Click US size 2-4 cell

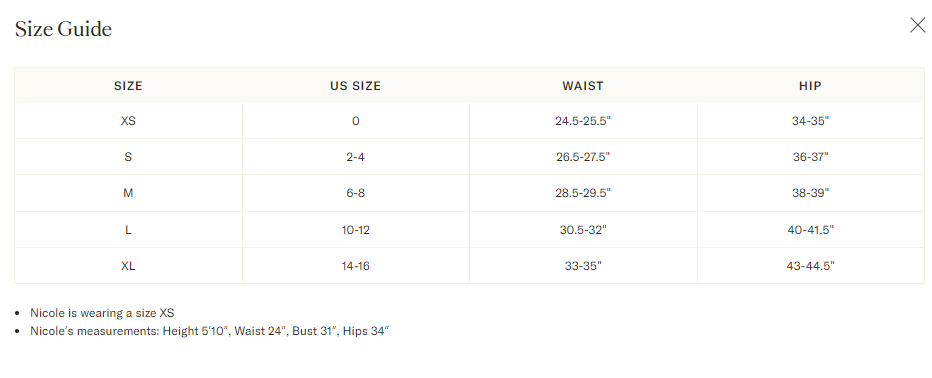pos(355,157)
